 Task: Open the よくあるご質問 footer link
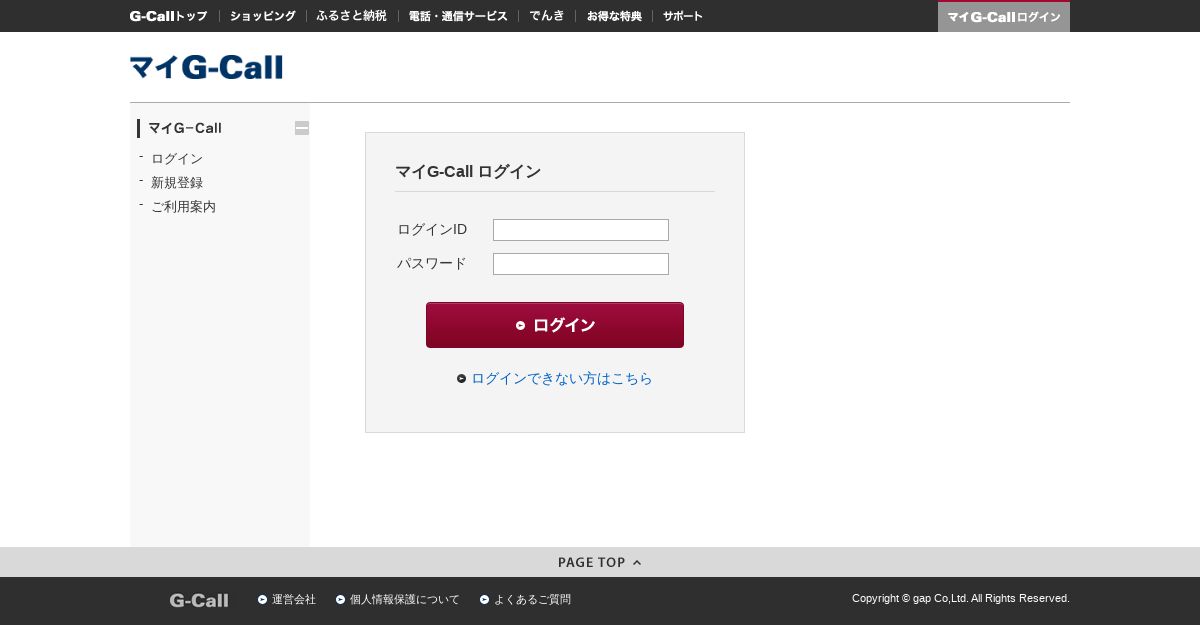tap(532, 600)
